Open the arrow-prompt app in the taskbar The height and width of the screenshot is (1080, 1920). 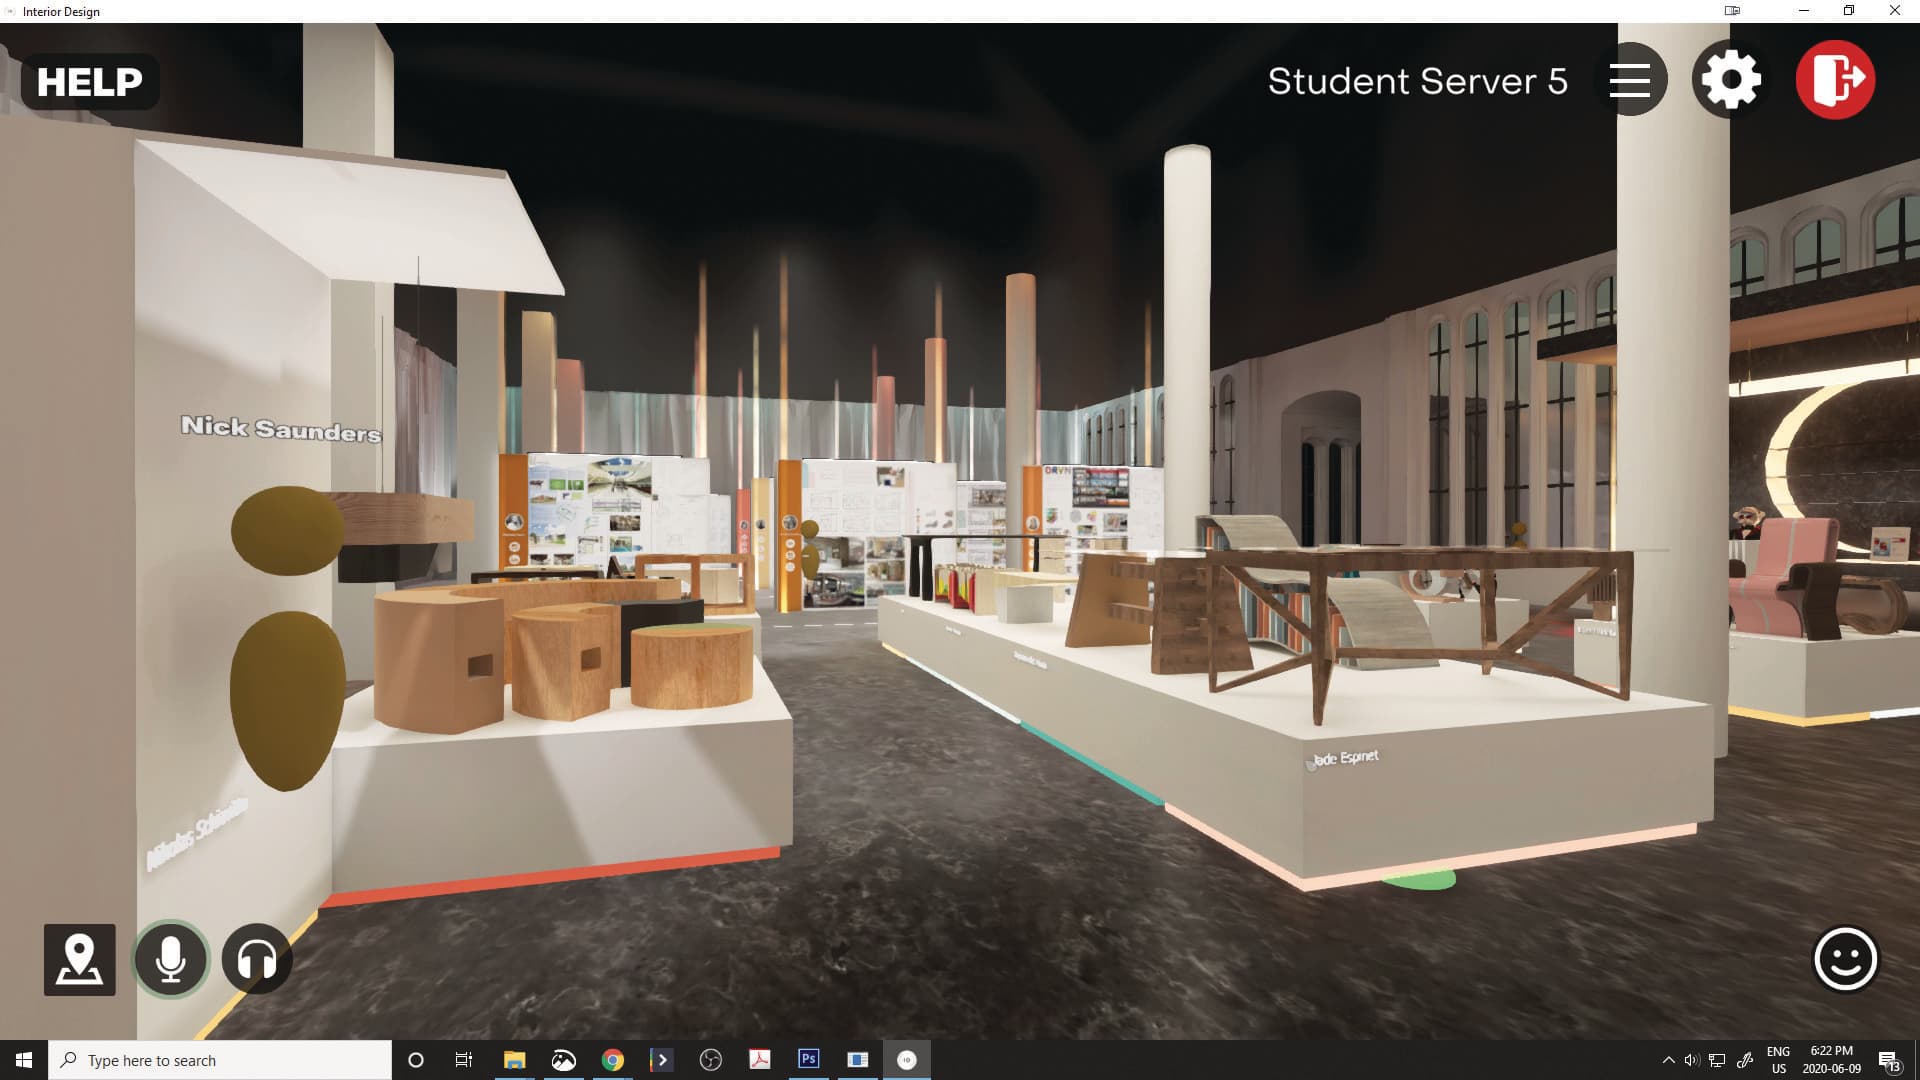[x=661, y=1060]
